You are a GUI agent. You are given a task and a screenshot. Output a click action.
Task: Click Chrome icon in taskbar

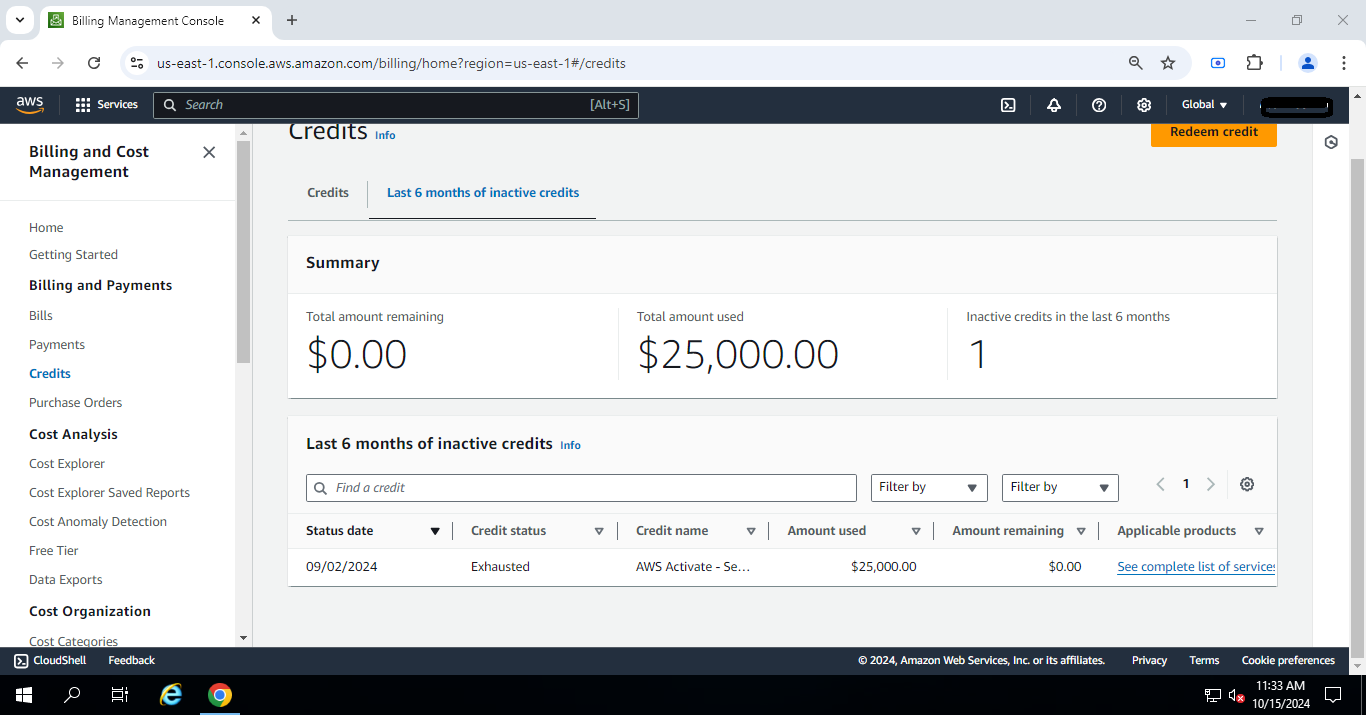click(220, 695)
